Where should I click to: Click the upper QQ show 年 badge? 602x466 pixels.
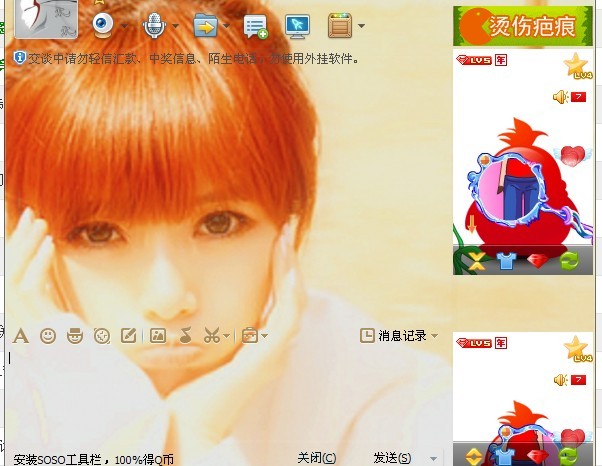point(501,60)
